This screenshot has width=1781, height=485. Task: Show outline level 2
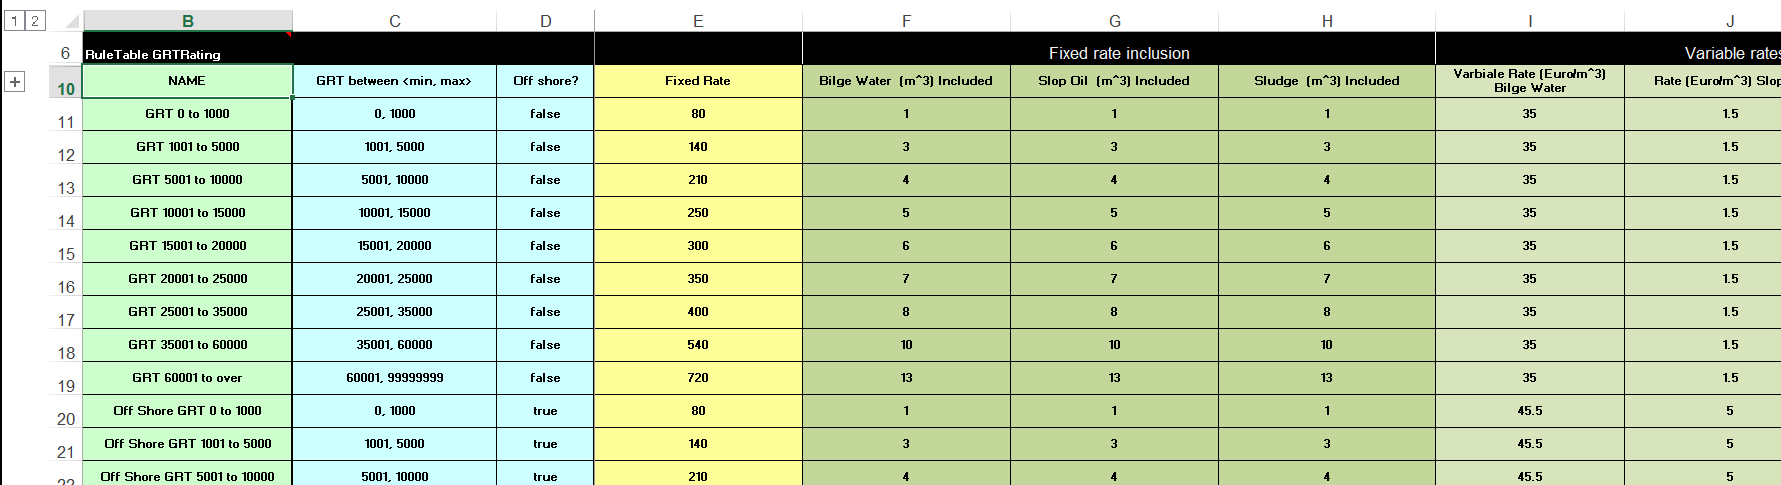click(x=35, y=21)
